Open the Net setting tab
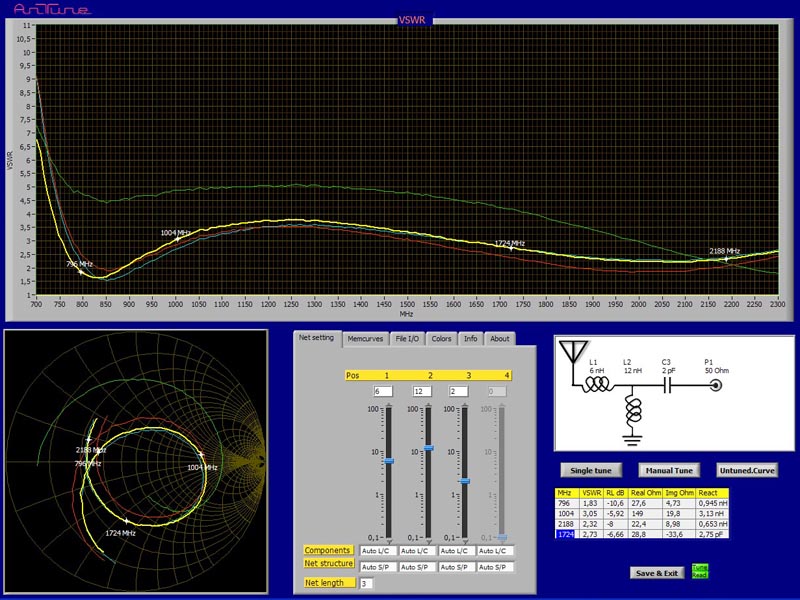The width and height of the screenshot is (800, 600). (x=316, y=338)
